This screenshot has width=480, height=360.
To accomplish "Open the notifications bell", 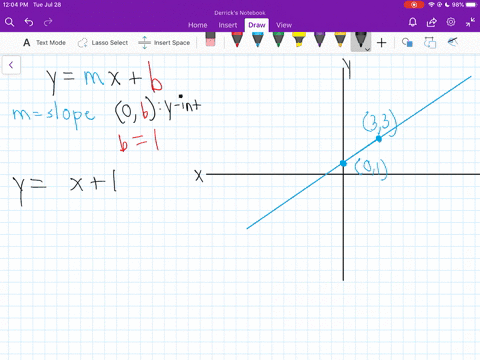I will 413,22.
